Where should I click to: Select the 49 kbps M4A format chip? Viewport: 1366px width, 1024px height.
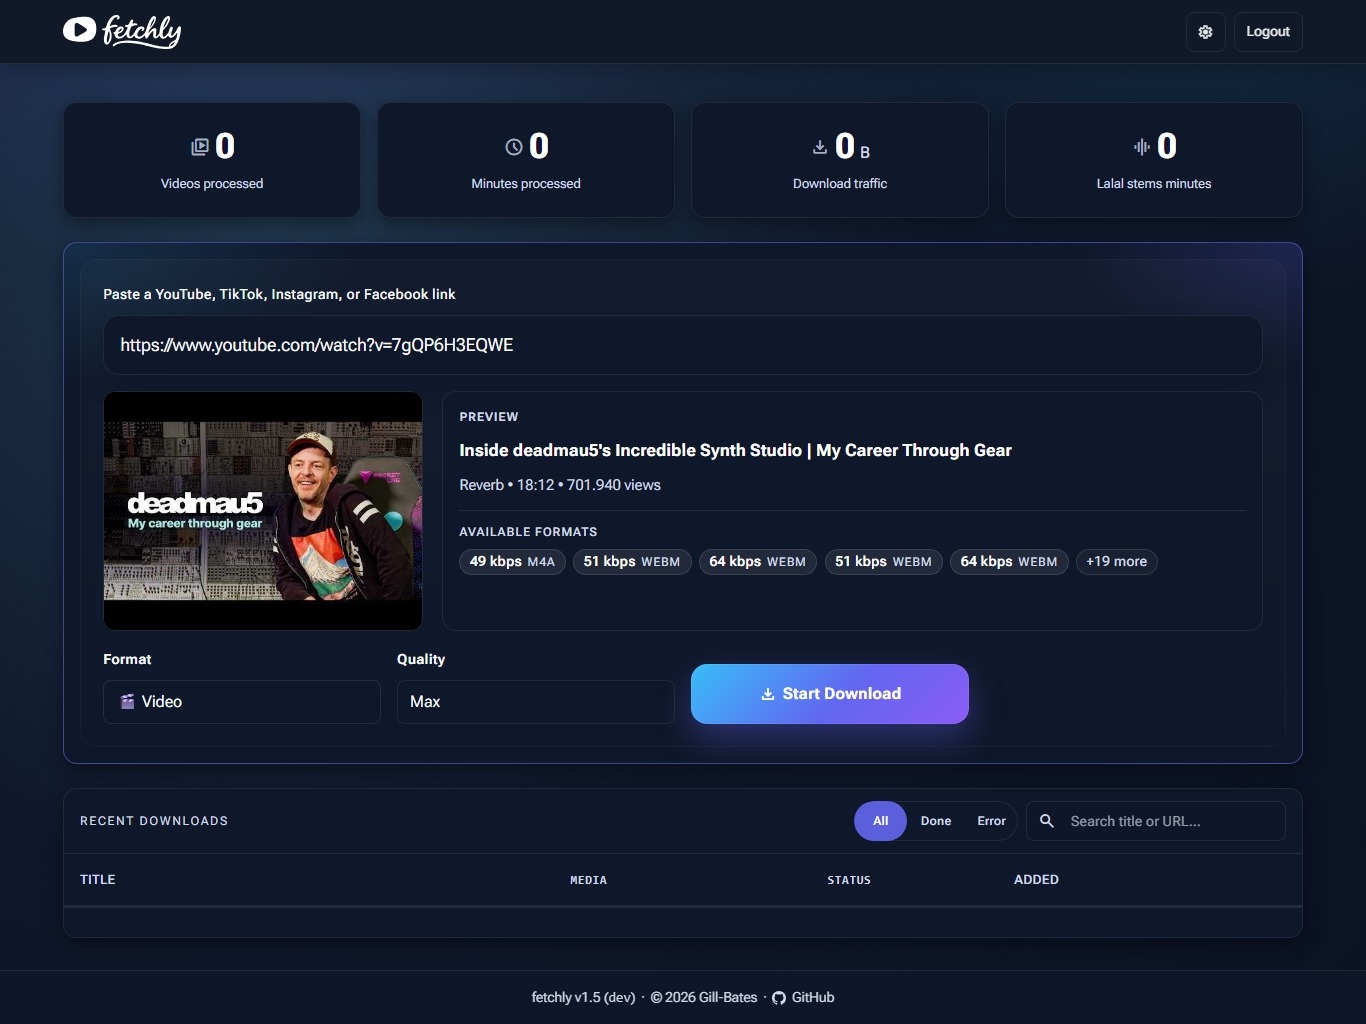(513, 562)
